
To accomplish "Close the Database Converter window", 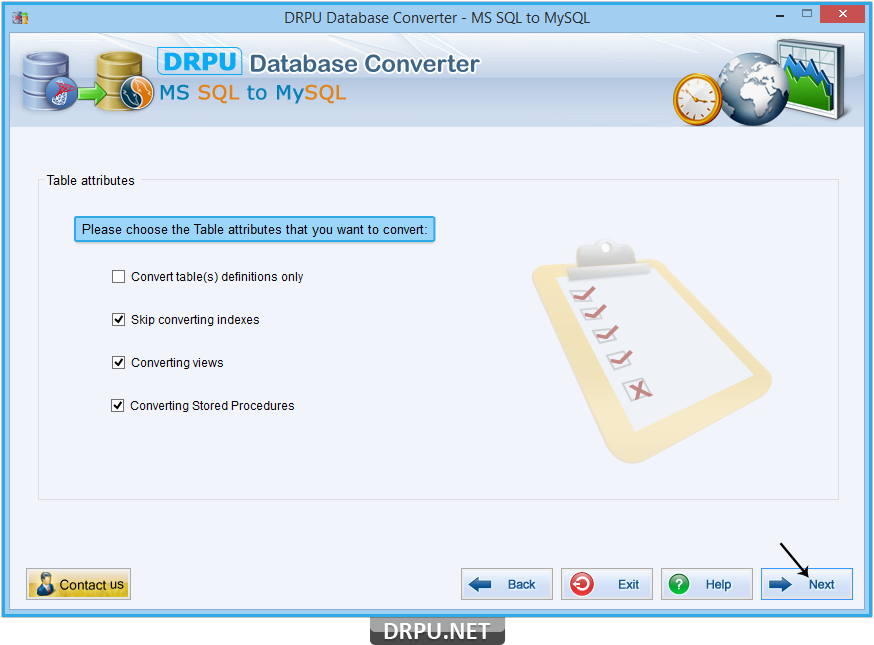I will click(842, 13).
